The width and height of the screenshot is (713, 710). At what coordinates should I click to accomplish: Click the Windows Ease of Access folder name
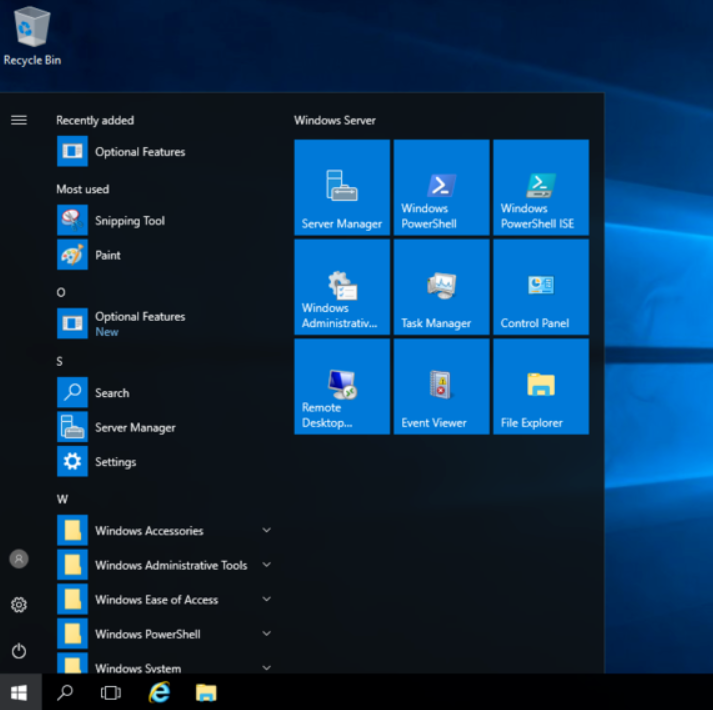(156, 600)
